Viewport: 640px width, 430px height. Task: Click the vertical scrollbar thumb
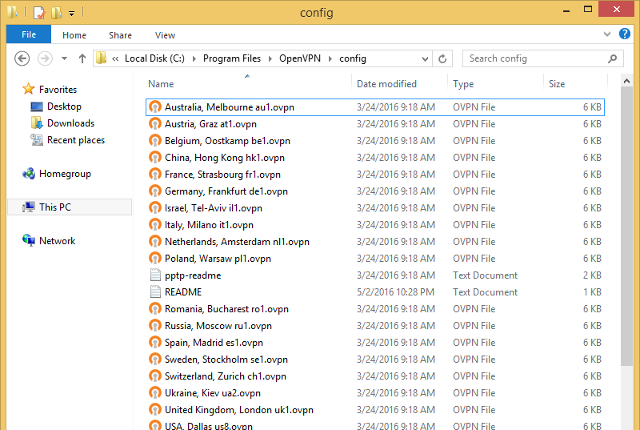627,226
